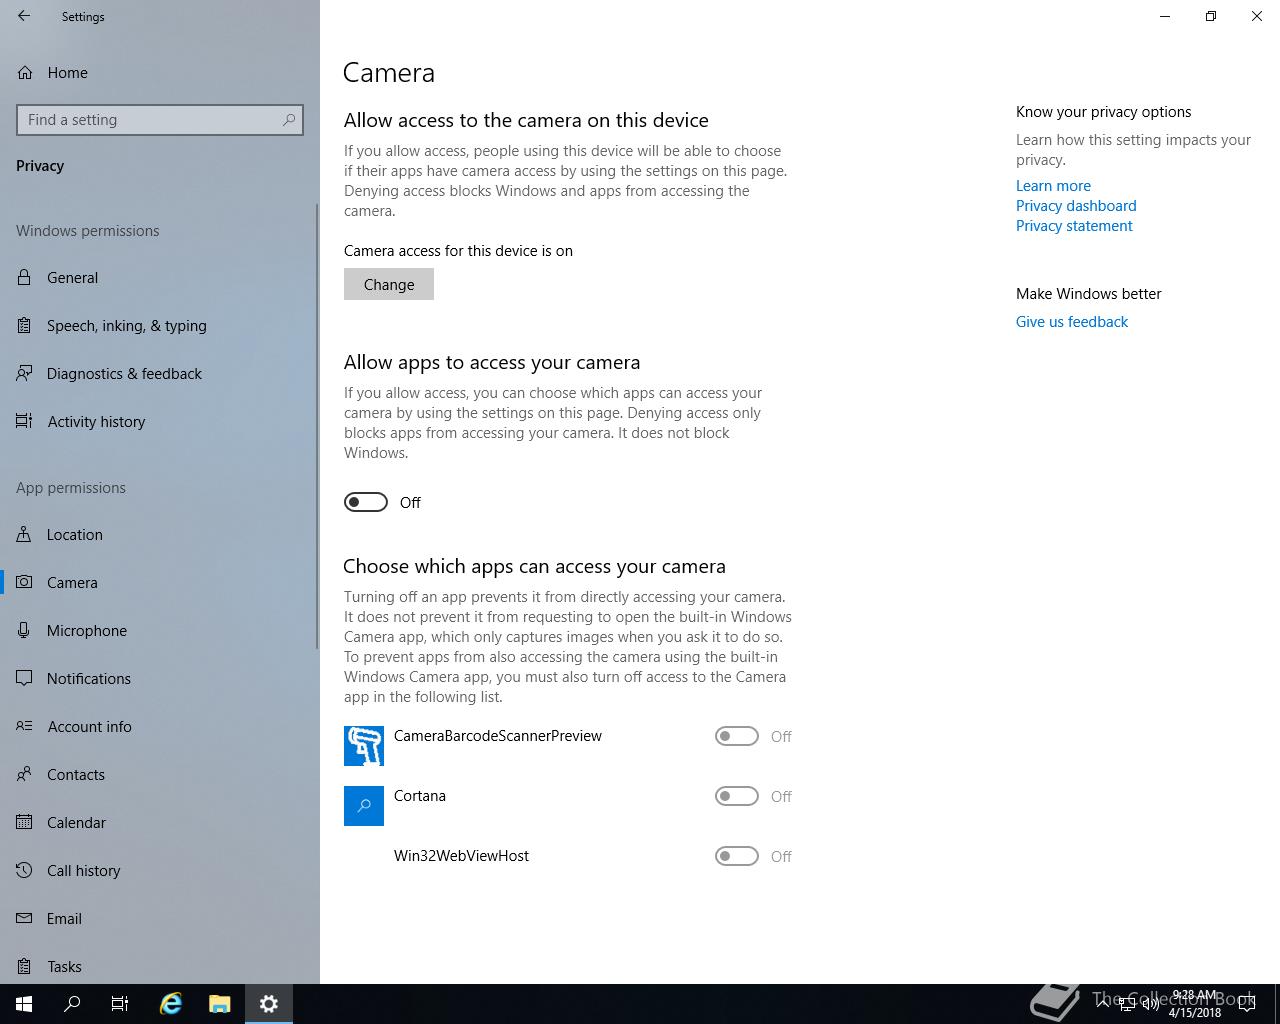The image size is (1280, 1024).
Task: Open Diagnostics & feedback page
Action: click(124, 373)
